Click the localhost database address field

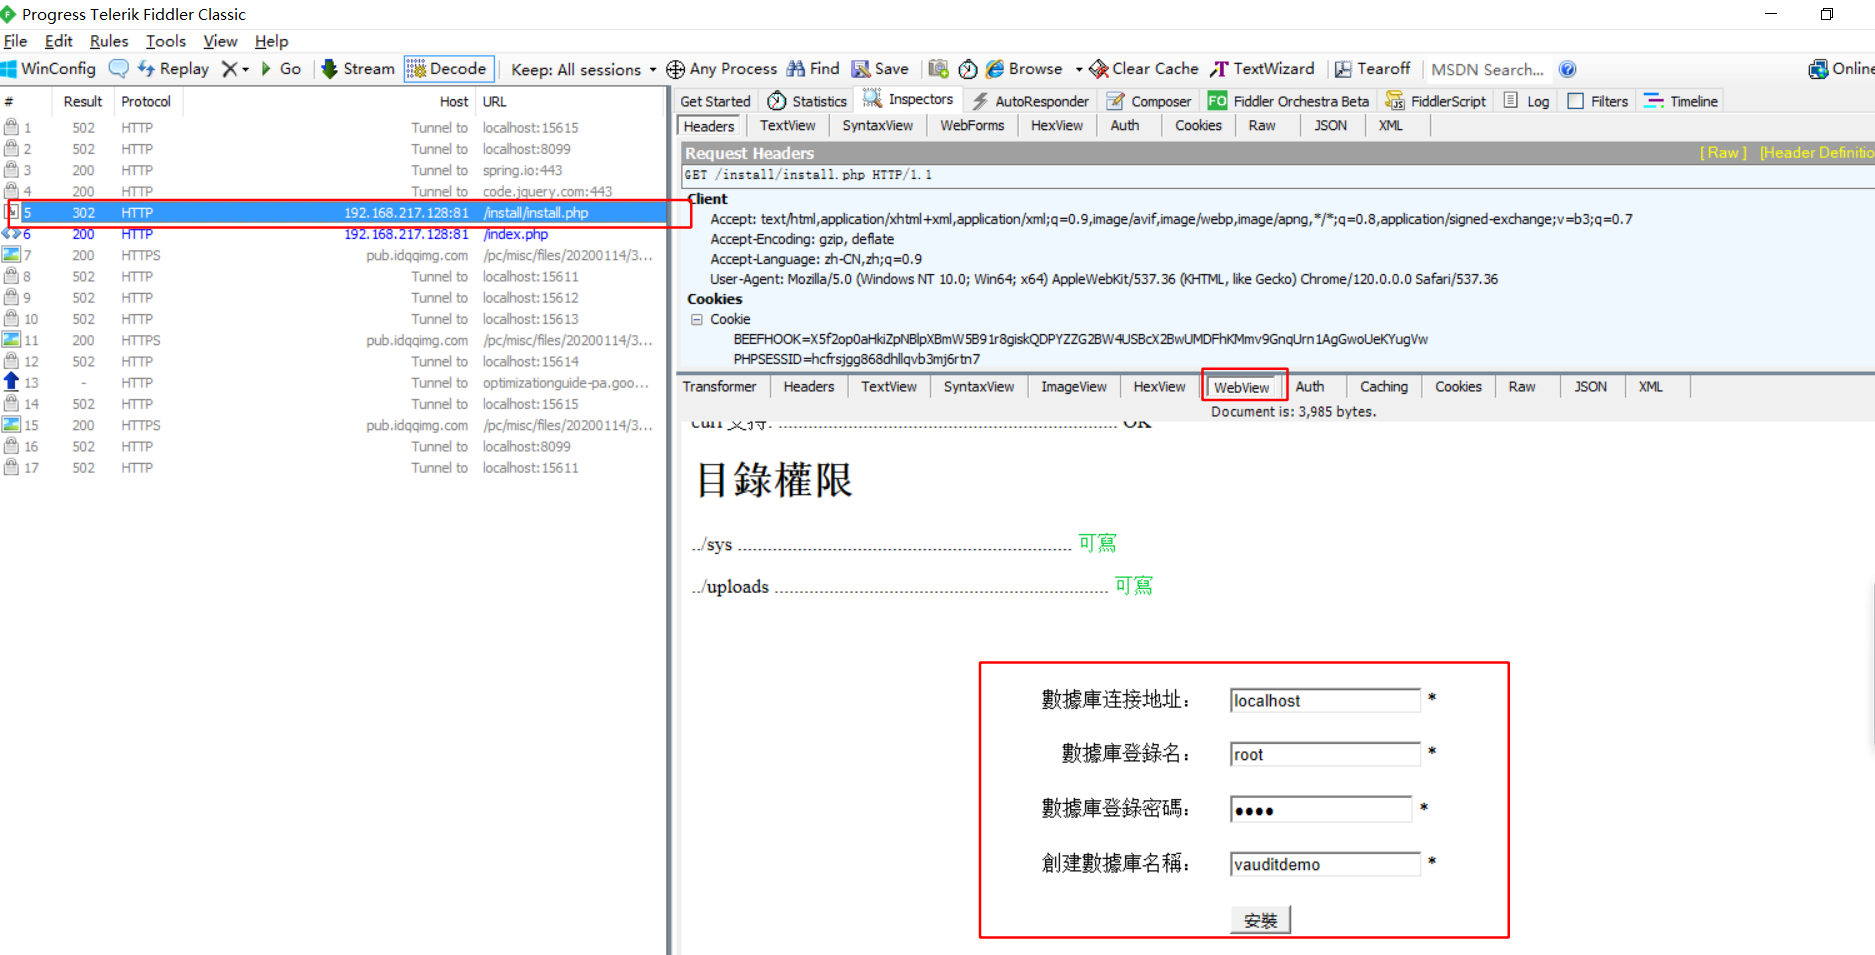[x=1325, y=700]
